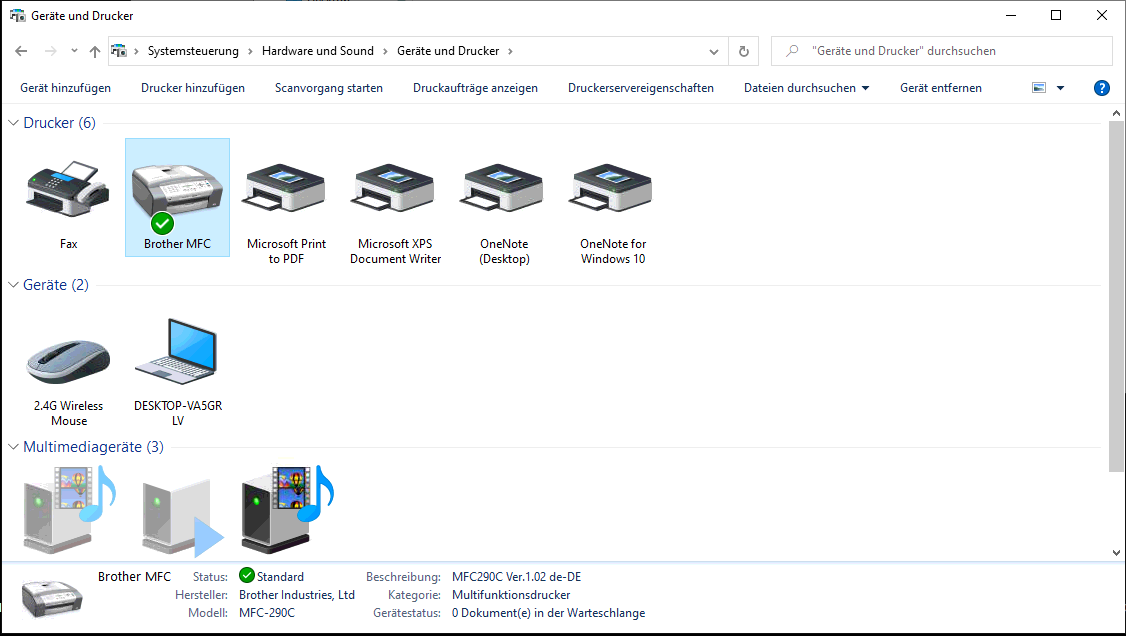Click the Brother MFC name in details pane

pyautogui.click(x=134, y=576)
